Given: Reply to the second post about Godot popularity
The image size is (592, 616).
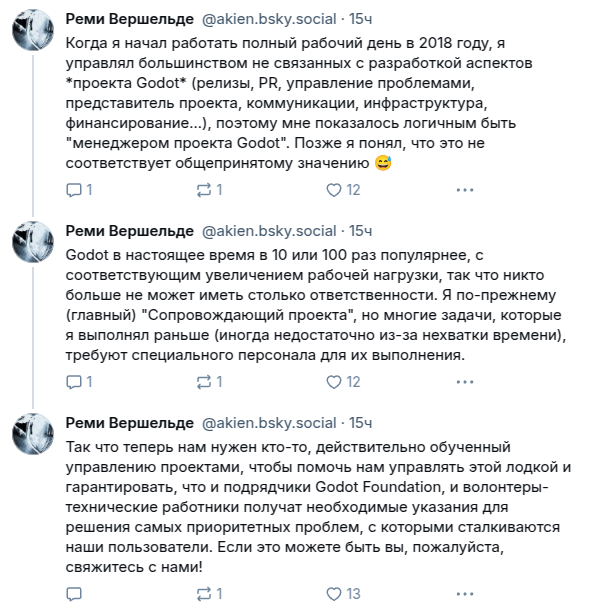Looking at the screenshot, I should [x=79, y=382].
